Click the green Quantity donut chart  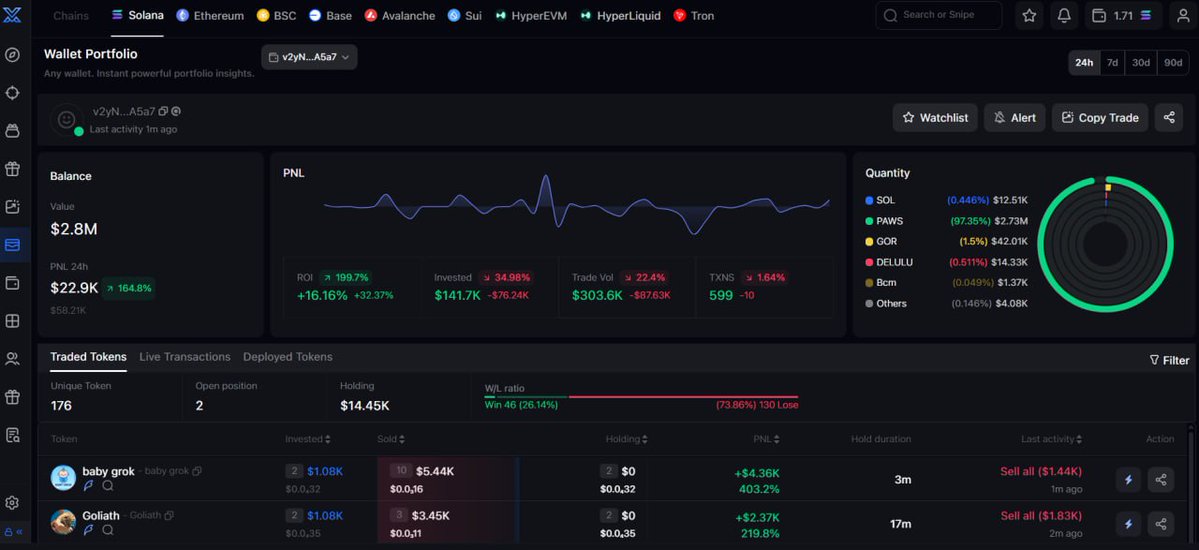click(1105, 244)
